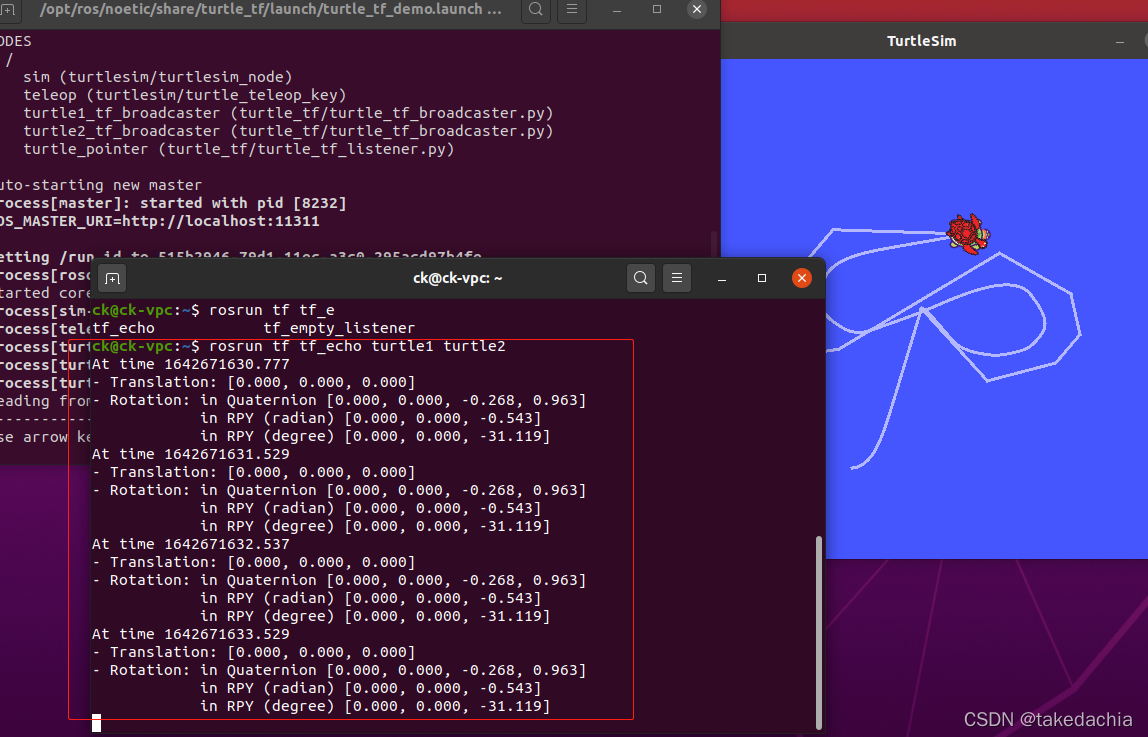This screenshot has height=737, width=1148.
Task: Minimize the launch terminal window
Action: coord(616,10)
